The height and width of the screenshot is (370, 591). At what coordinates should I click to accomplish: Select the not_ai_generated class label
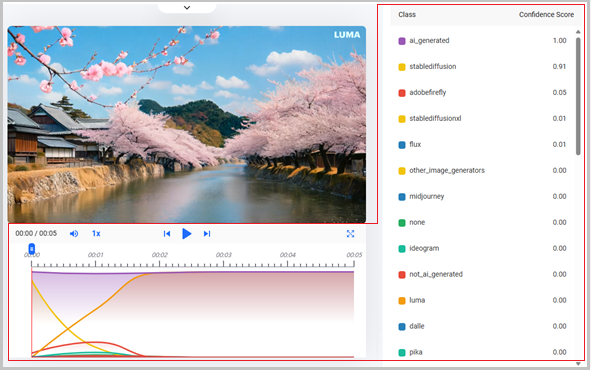point(436,274)
